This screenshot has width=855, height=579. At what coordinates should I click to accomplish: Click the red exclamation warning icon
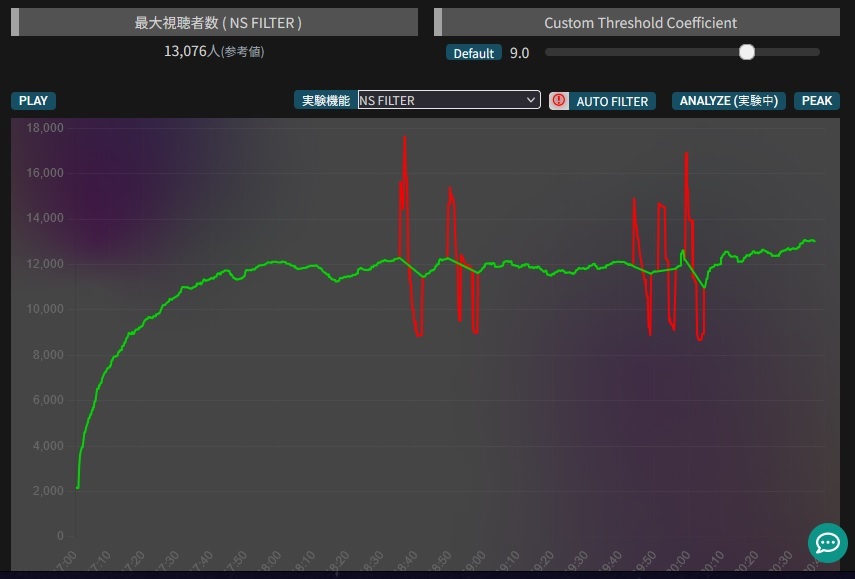pyautogui.click(x=558, y=101)
